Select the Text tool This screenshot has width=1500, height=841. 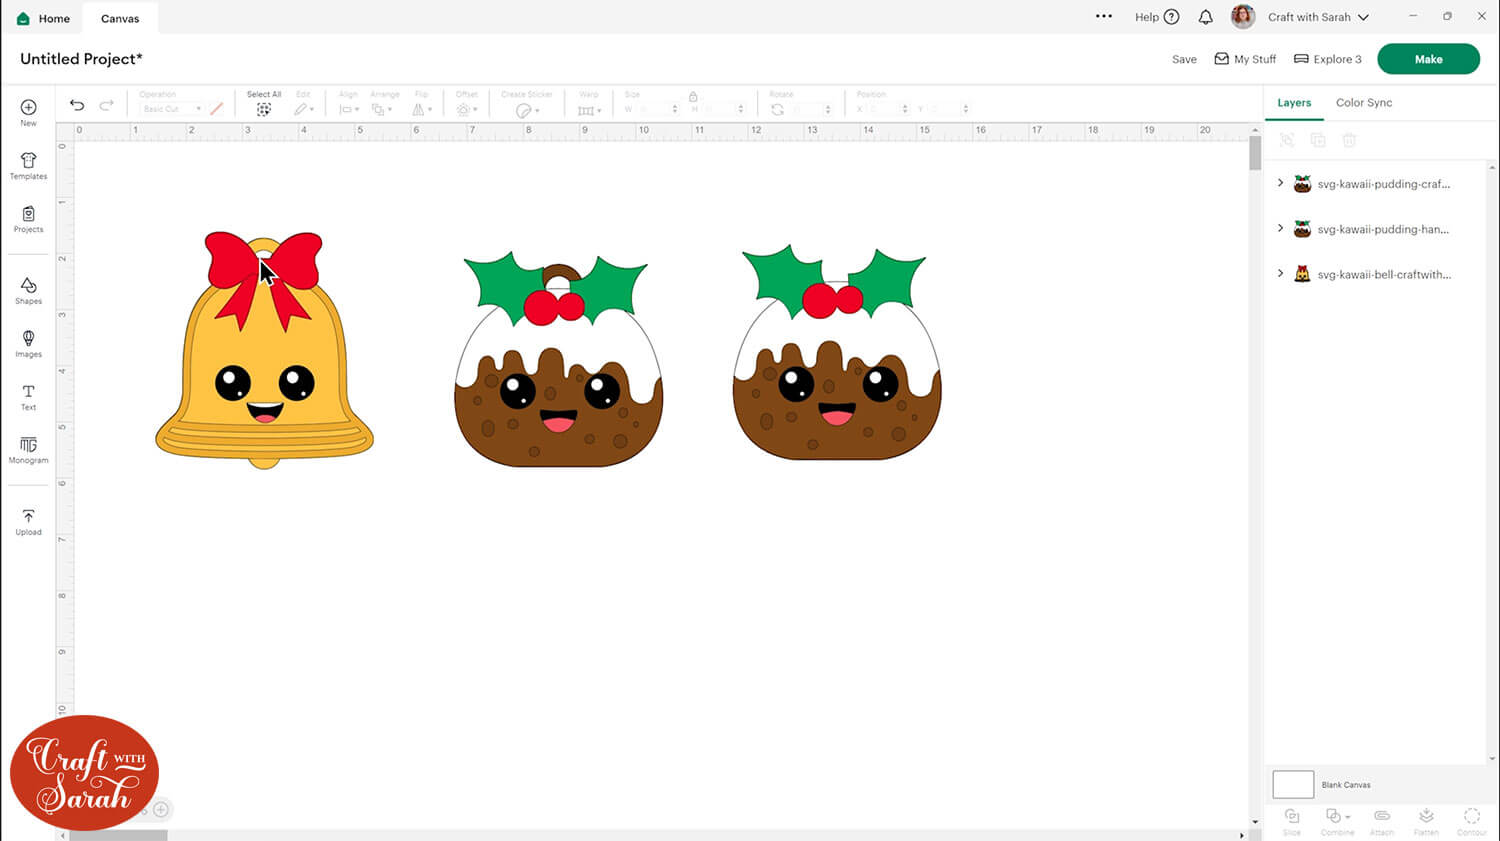point(28,397)
